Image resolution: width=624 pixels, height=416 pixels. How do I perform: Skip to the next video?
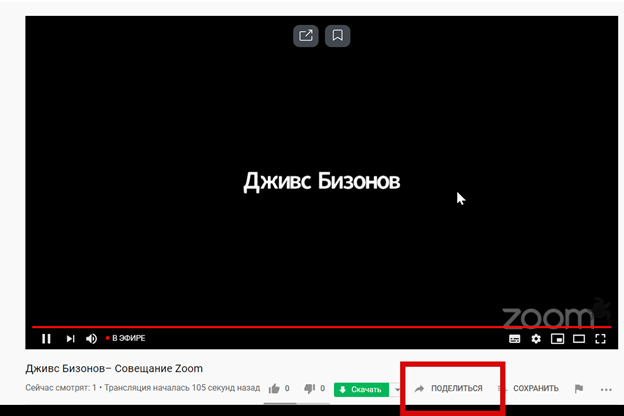tap(70, 339)
